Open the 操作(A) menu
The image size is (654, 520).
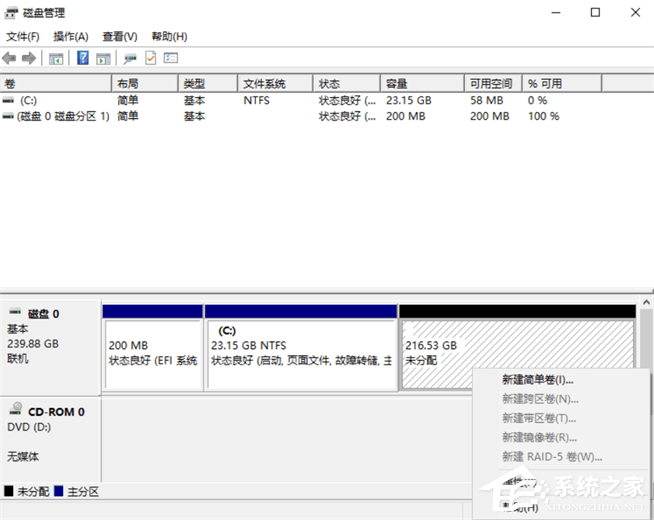pos(71,37)
